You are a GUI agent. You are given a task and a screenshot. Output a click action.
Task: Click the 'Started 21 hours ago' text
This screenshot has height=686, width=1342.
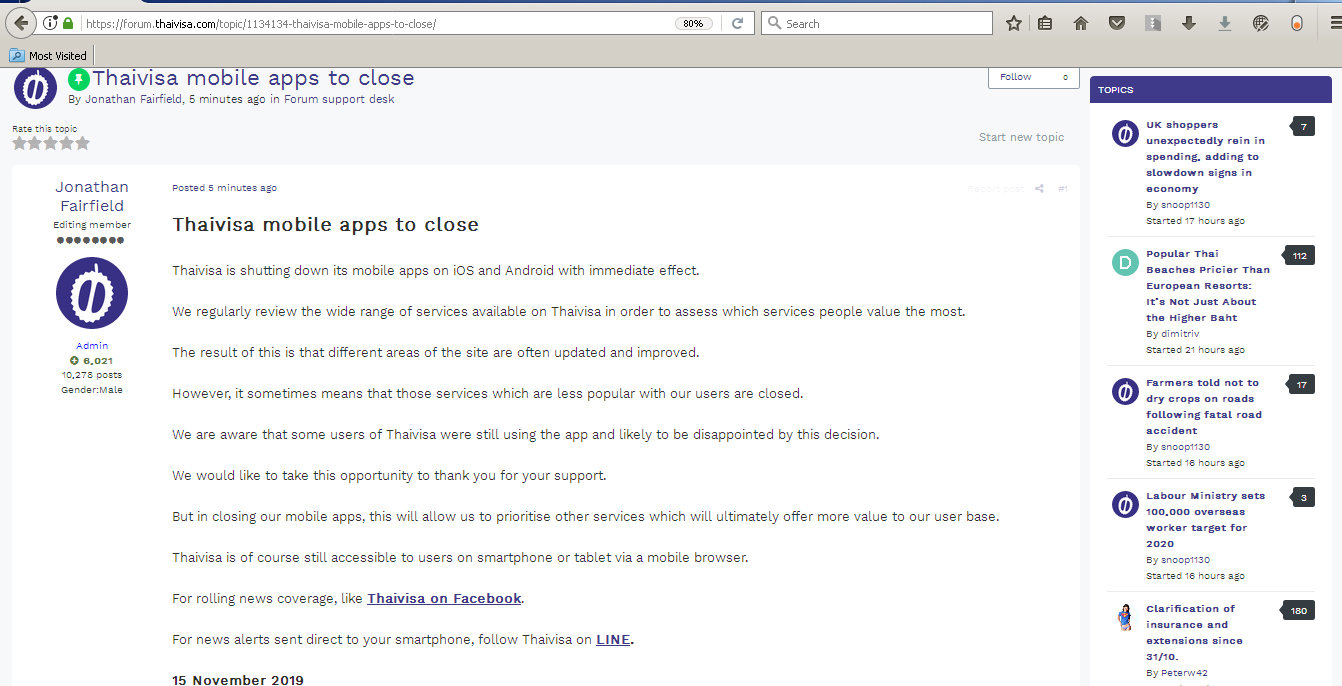[1195, 350]
